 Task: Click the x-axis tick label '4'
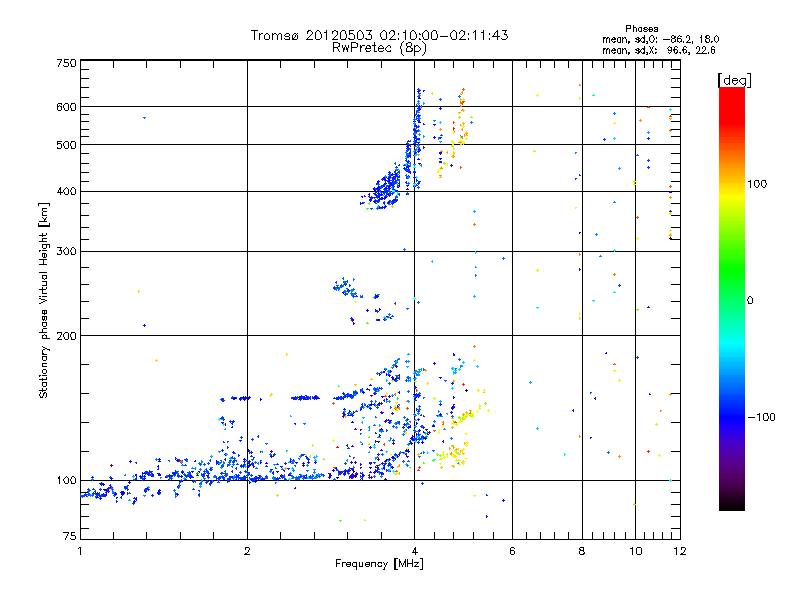pos(414,551)
